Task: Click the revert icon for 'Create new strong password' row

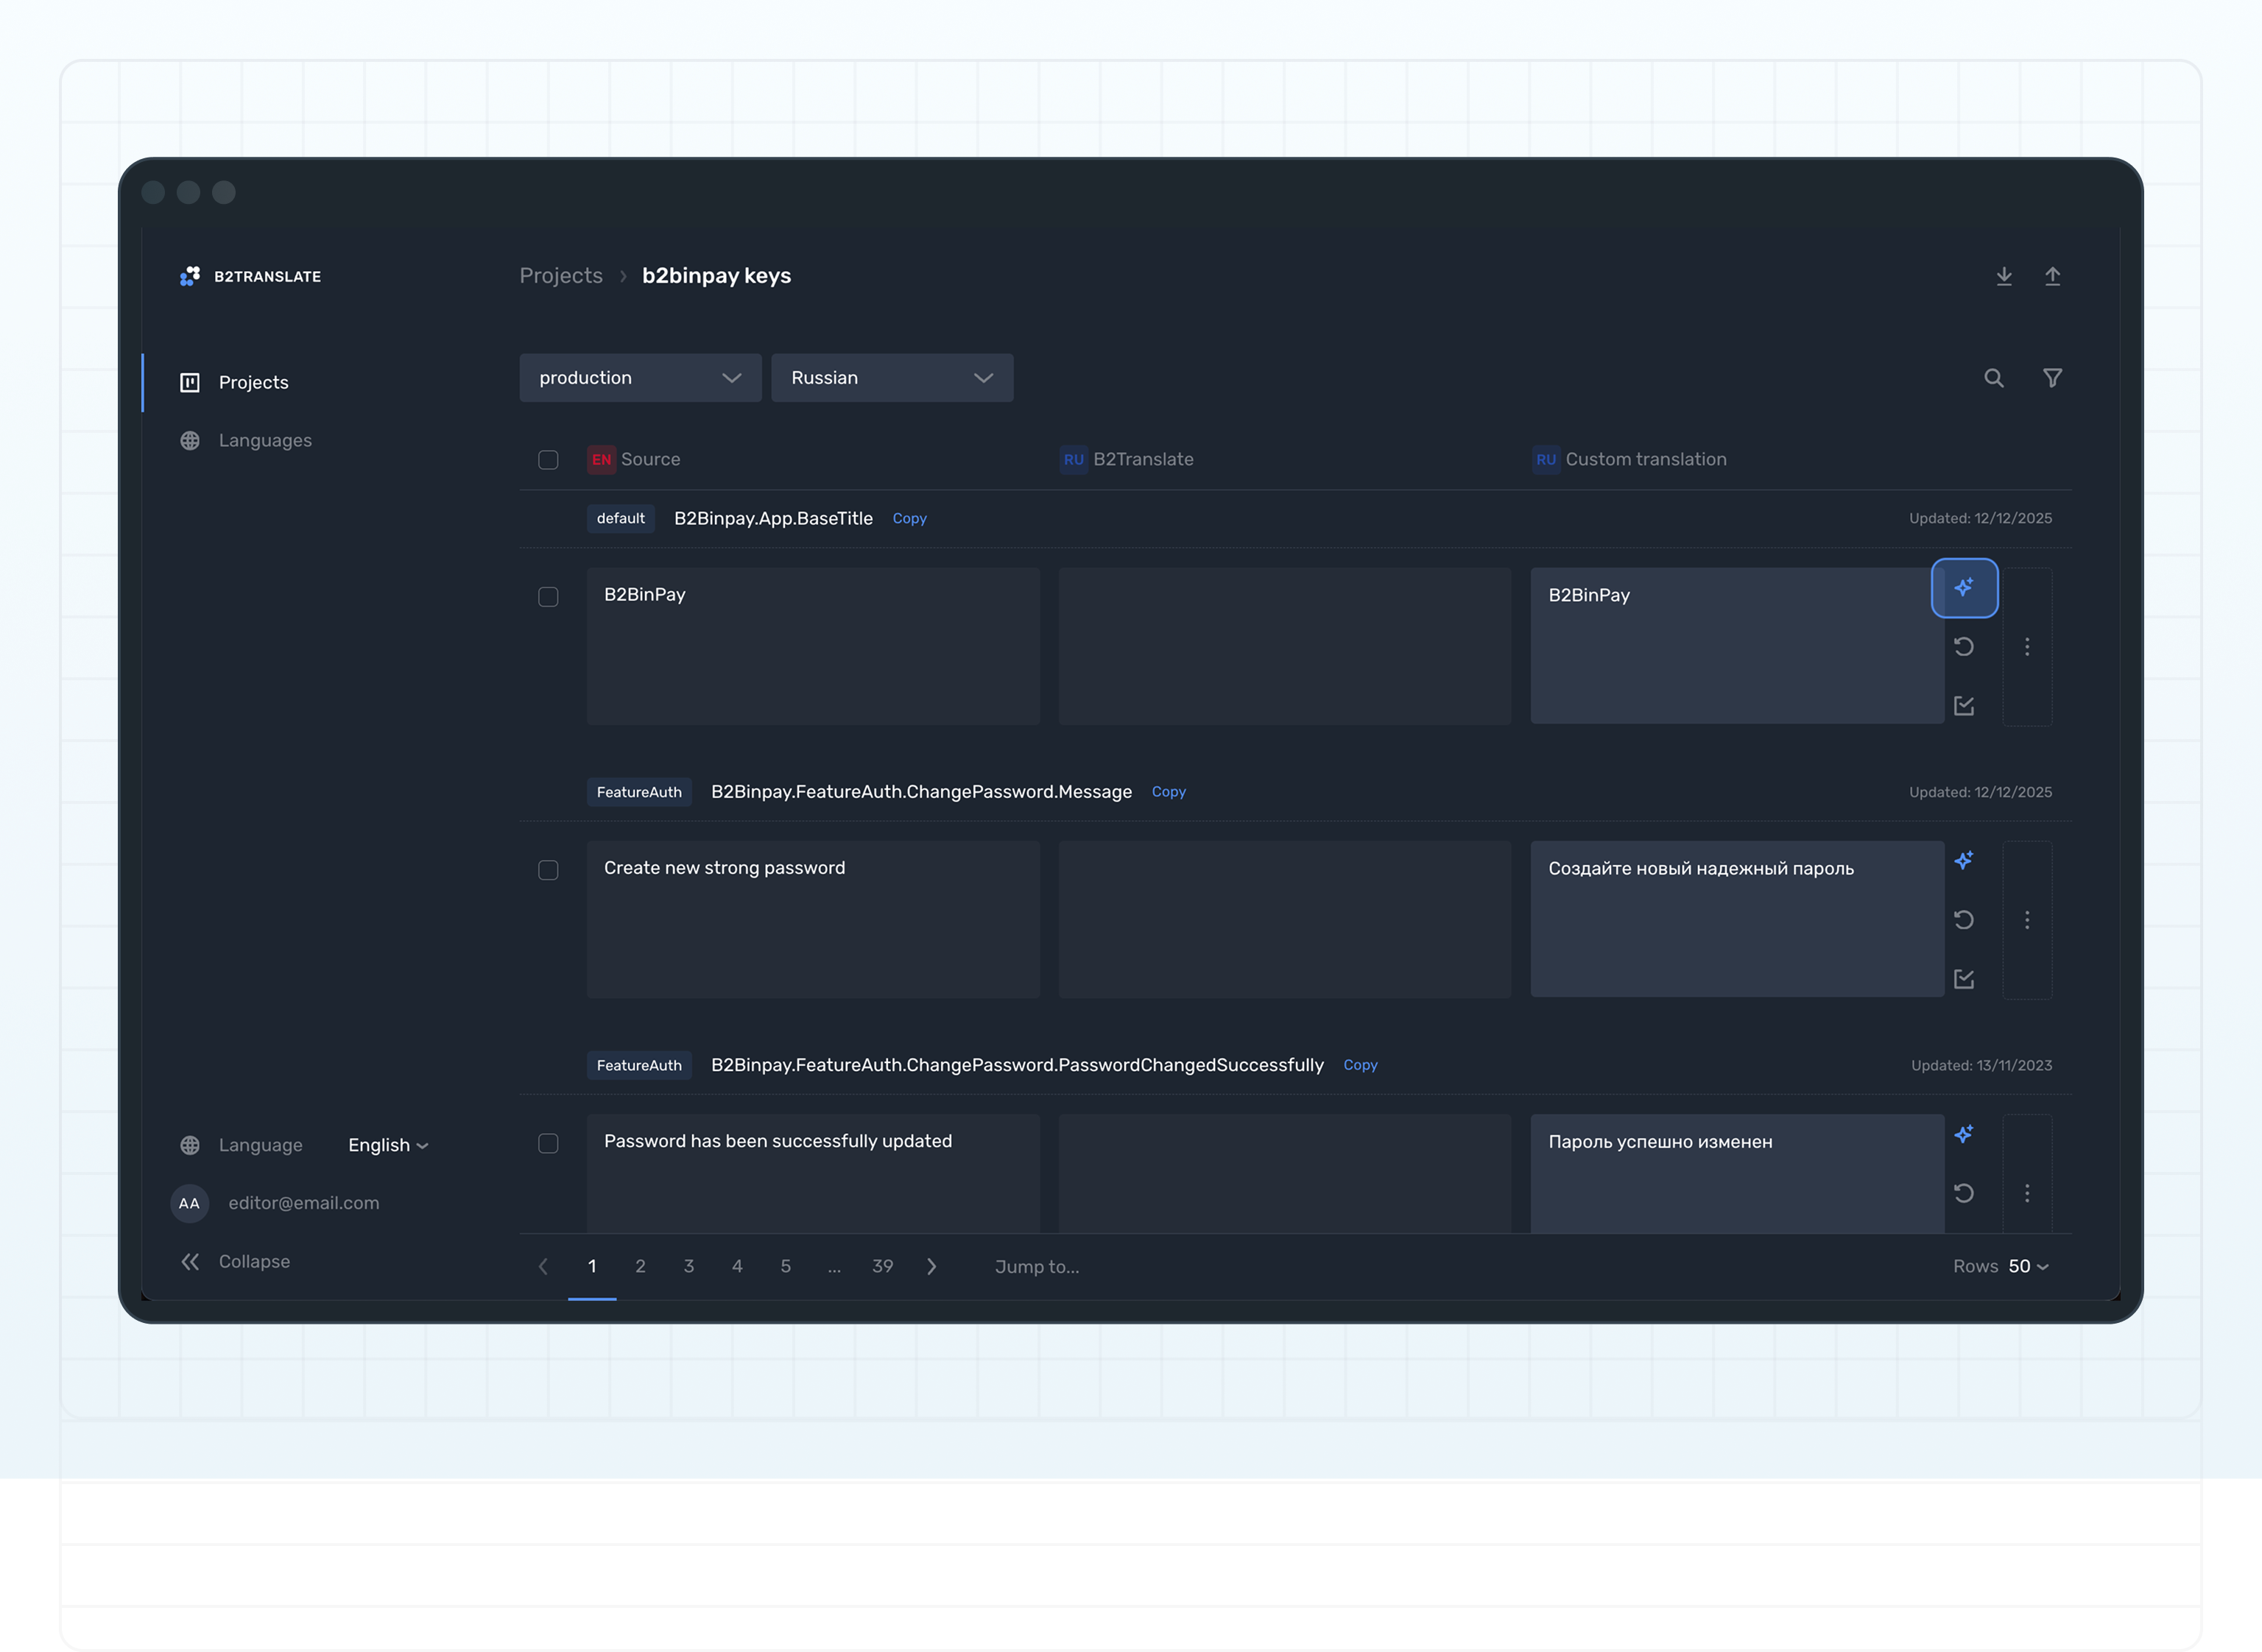Action: (x=1964, y=919)
